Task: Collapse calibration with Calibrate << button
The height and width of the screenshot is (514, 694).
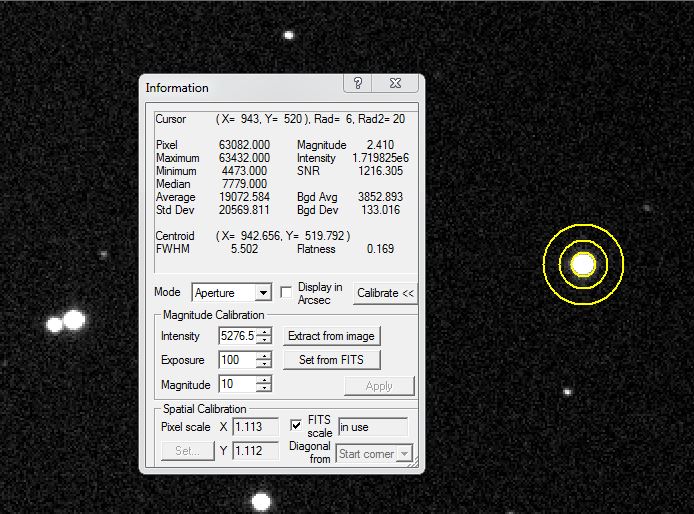Action: pos(385,293)
